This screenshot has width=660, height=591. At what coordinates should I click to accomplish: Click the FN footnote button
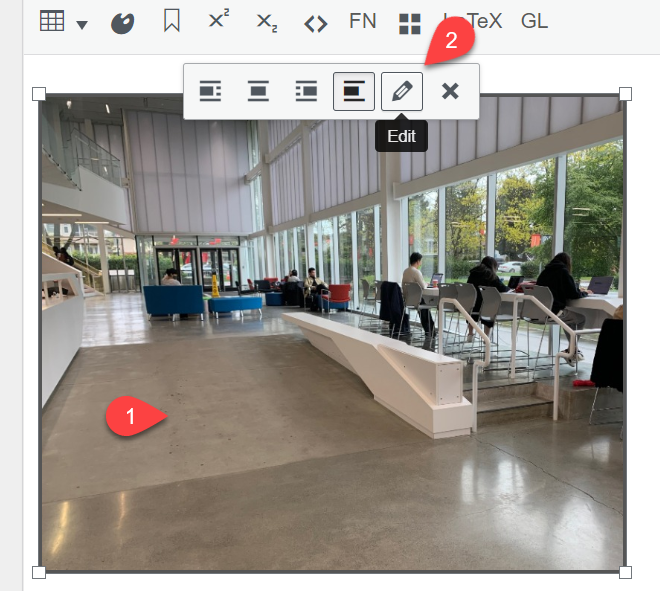[362, 21]
